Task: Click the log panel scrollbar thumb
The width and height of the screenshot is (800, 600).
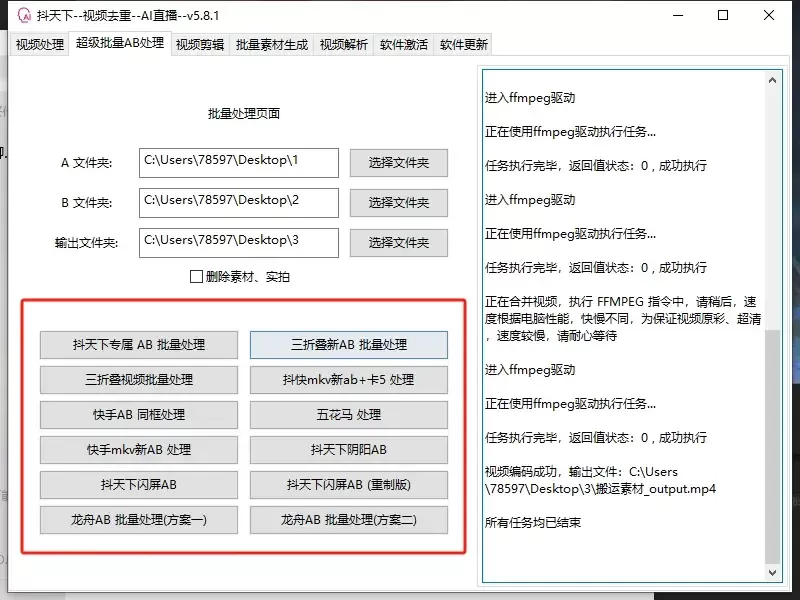Action: 772,446
